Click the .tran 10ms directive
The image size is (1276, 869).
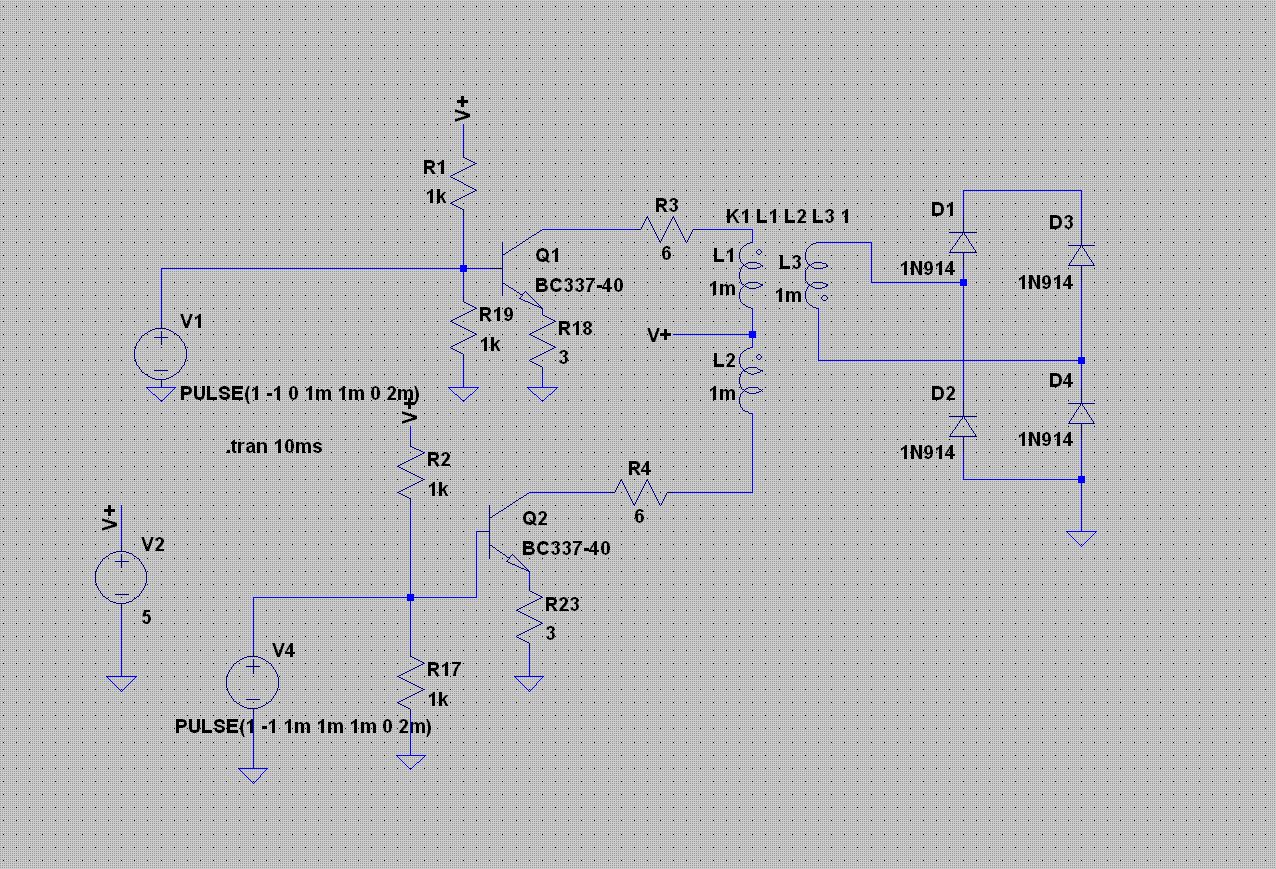coord(275,446)
